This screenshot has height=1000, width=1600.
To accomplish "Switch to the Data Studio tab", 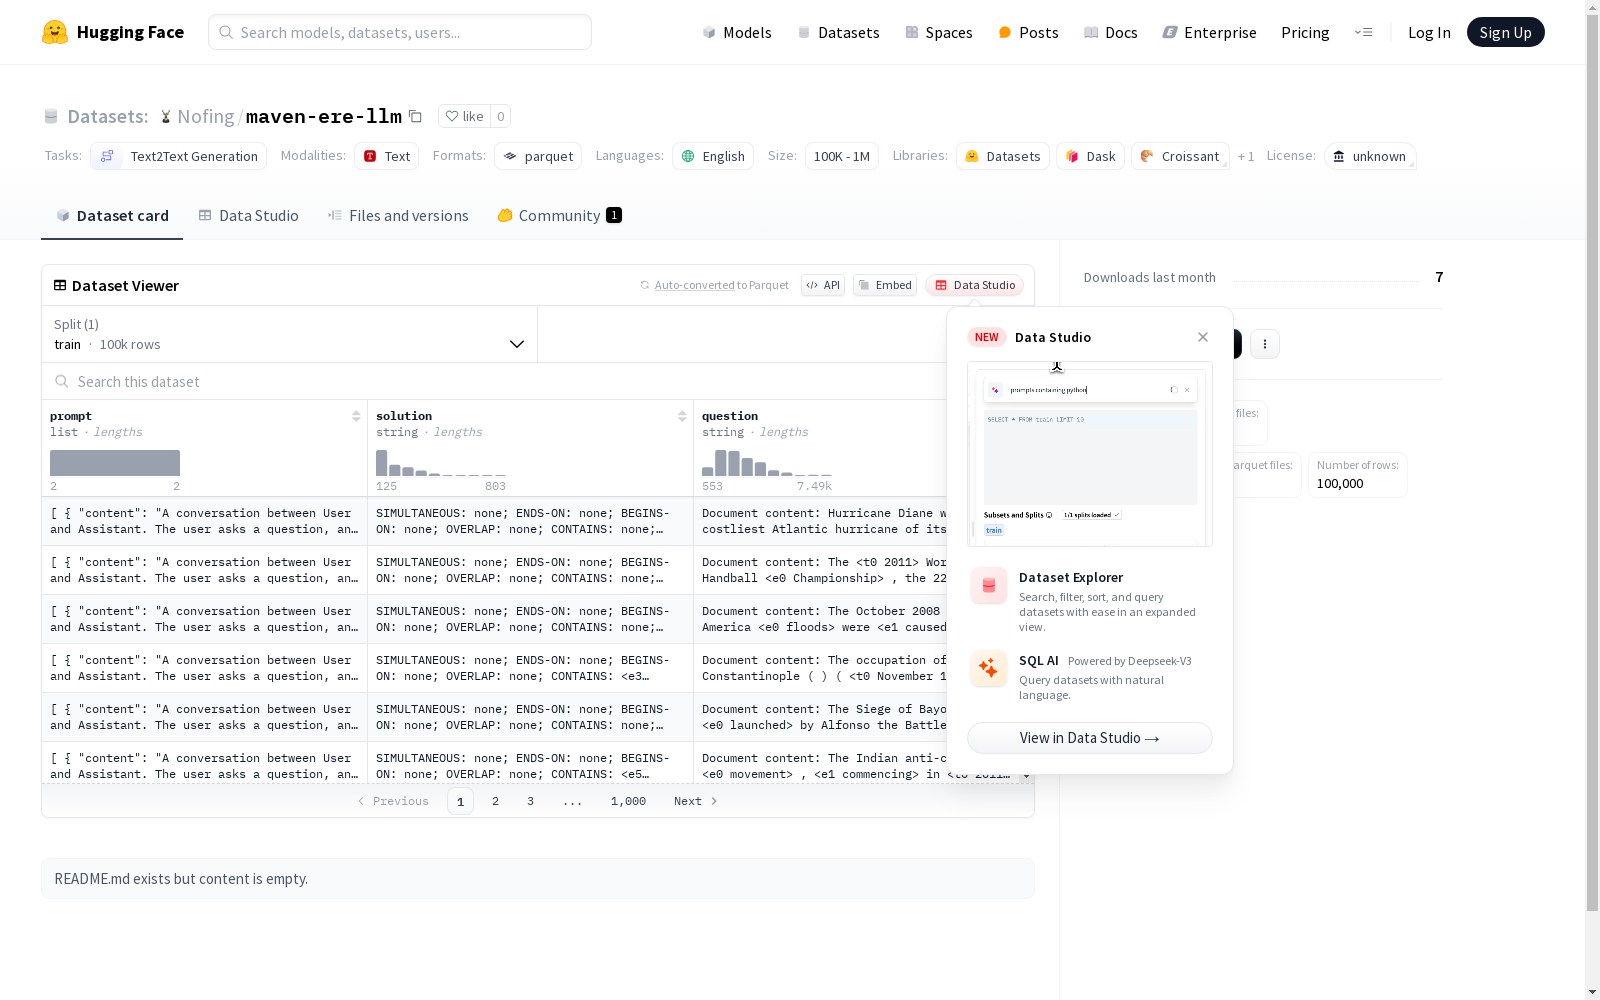I will click(249, 215).
